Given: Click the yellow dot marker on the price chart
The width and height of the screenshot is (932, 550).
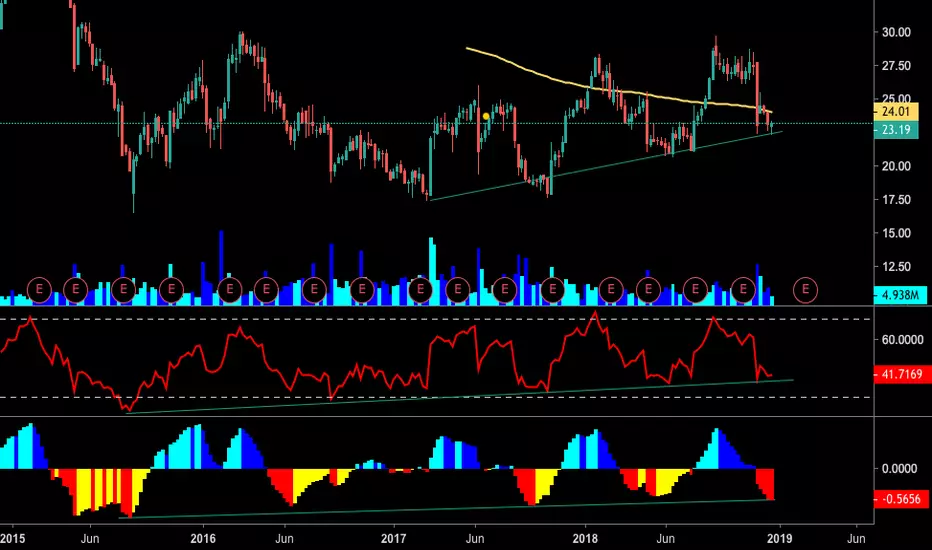Looking at the screenshot, I should pyautogui.click(x=486, y=116).
